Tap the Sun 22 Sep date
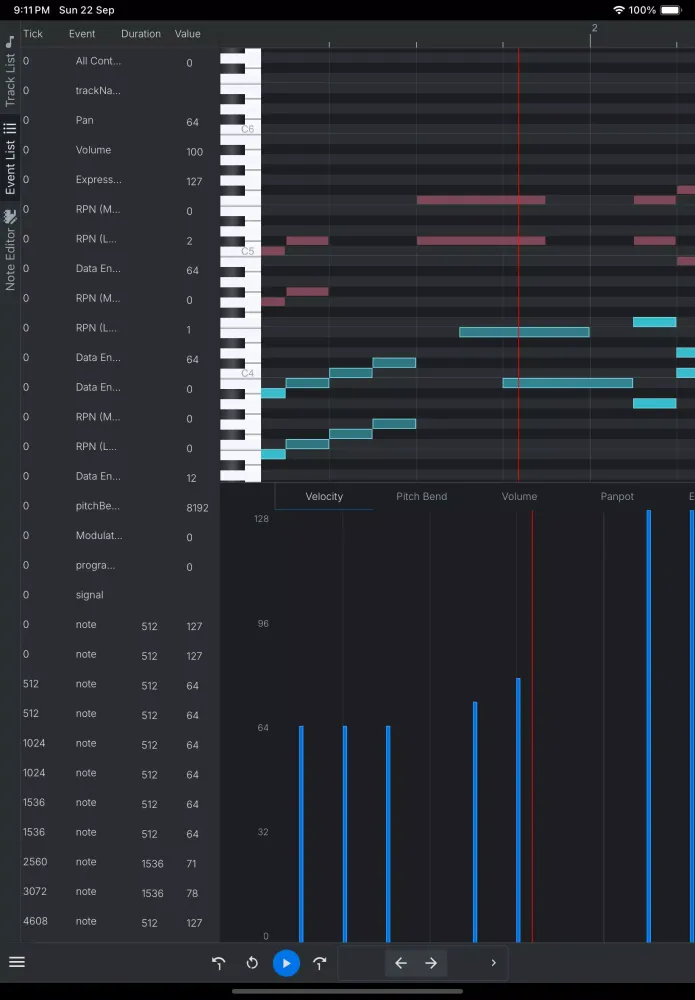The height and width of the screenshot is (1000, 695). pyautogui.click(x=87, y=10)
